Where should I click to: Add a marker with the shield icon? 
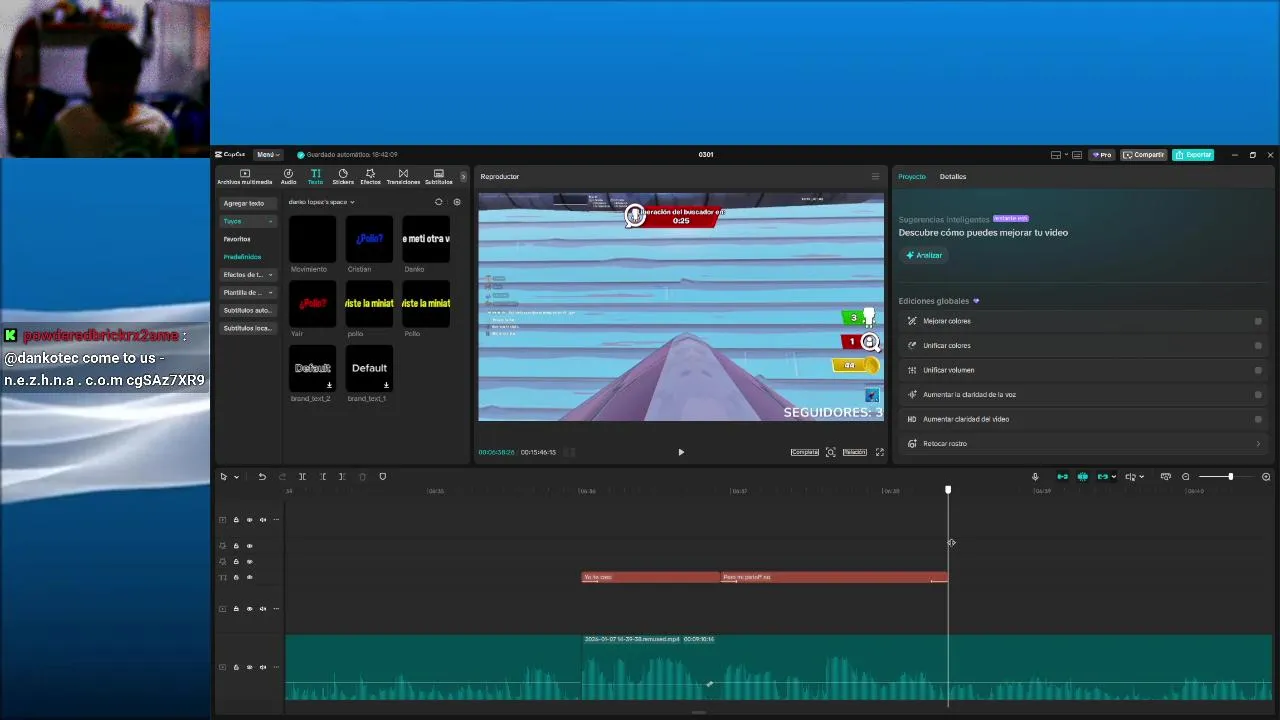382,477
